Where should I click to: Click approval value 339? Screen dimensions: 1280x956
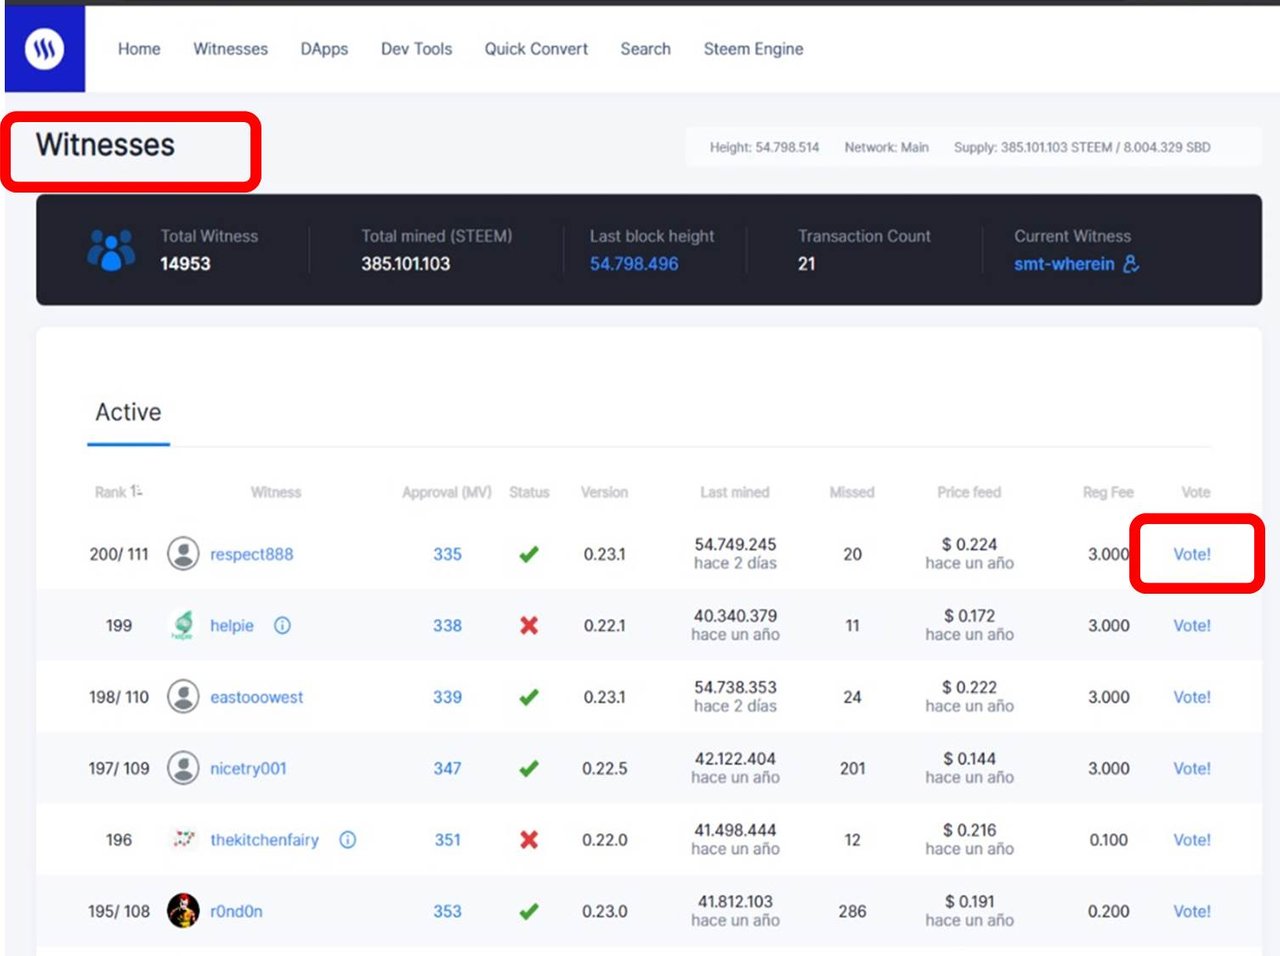coord(447,697)
